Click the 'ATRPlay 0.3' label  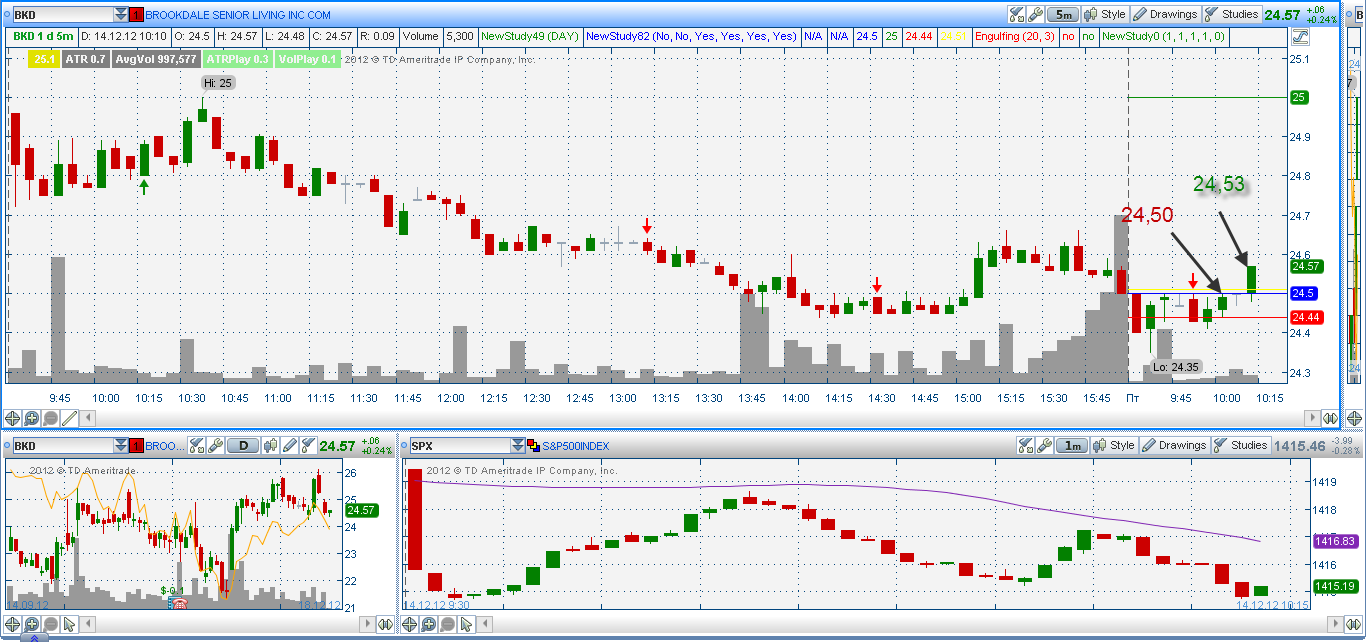coord(238,59)
